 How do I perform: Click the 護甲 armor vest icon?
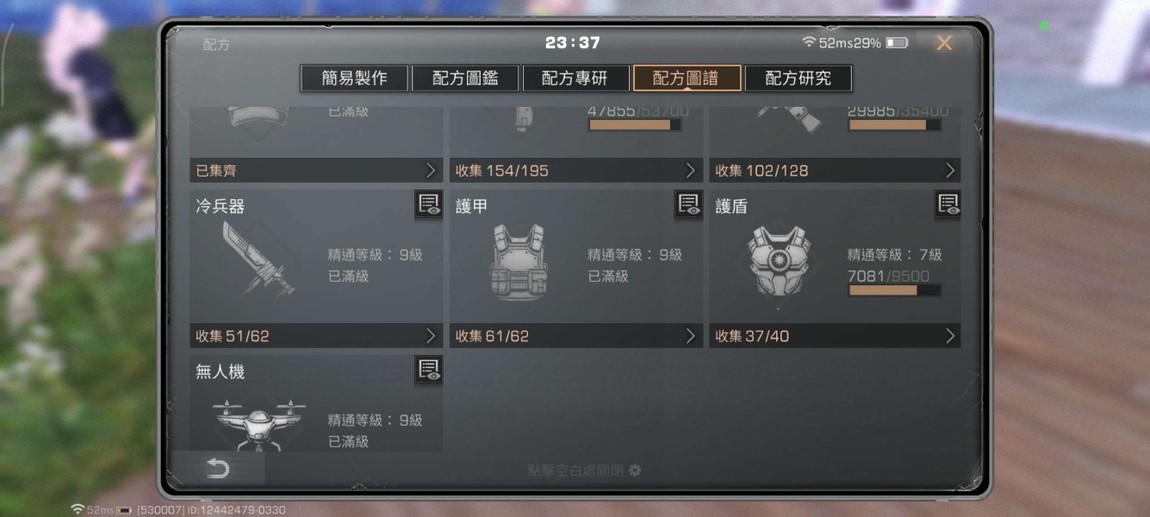[518, 262]
